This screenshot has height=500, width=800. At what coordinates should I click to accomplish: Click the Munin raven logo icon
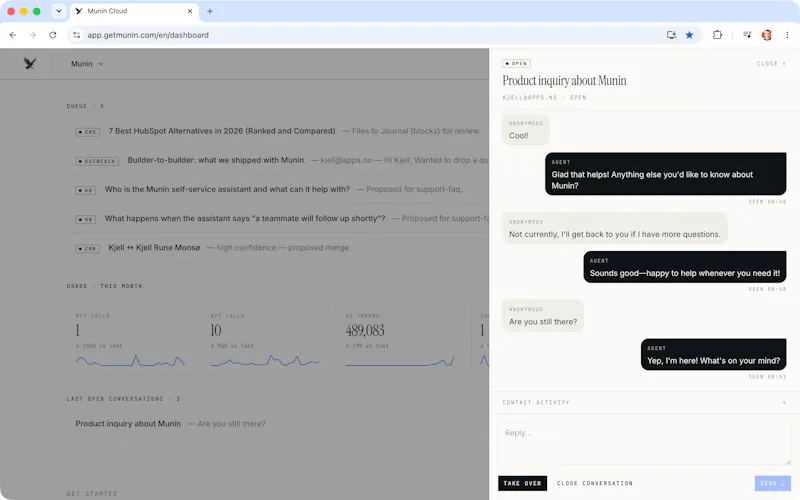point(30,64)
